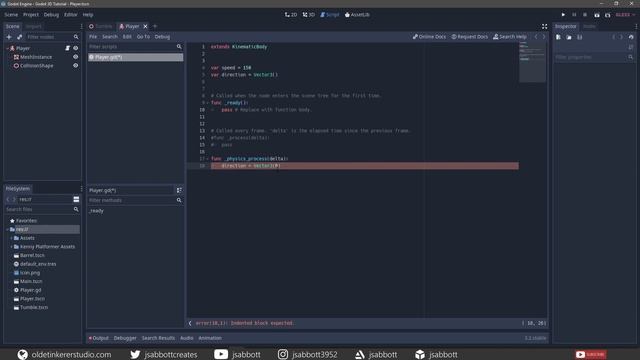640x360 pixels.
Task: Open the Editor menu
Action: pos(70,15)
